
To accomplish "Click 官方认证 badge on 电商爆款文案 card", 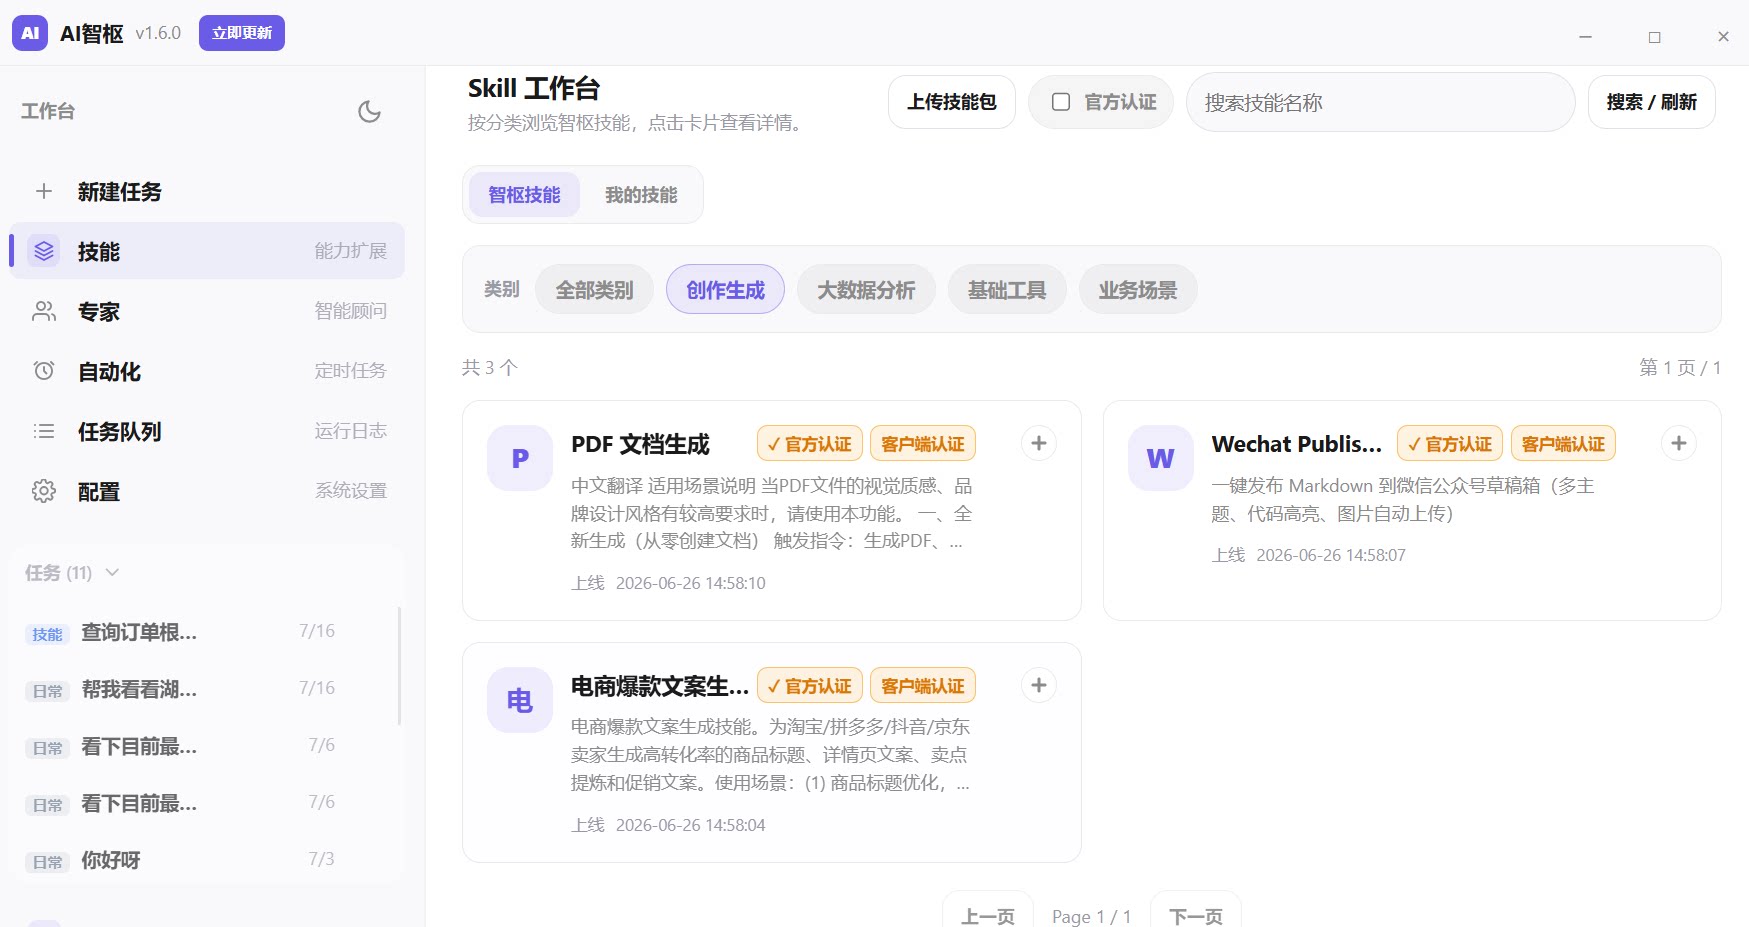I will (x=810, y=686).
